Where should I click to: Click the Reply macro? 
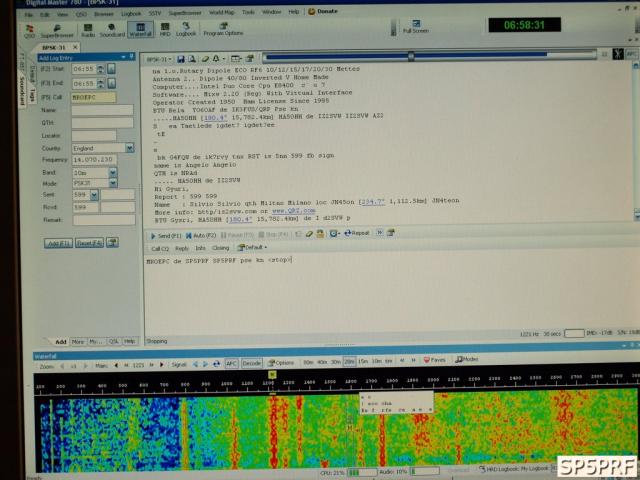pos(182,248)
